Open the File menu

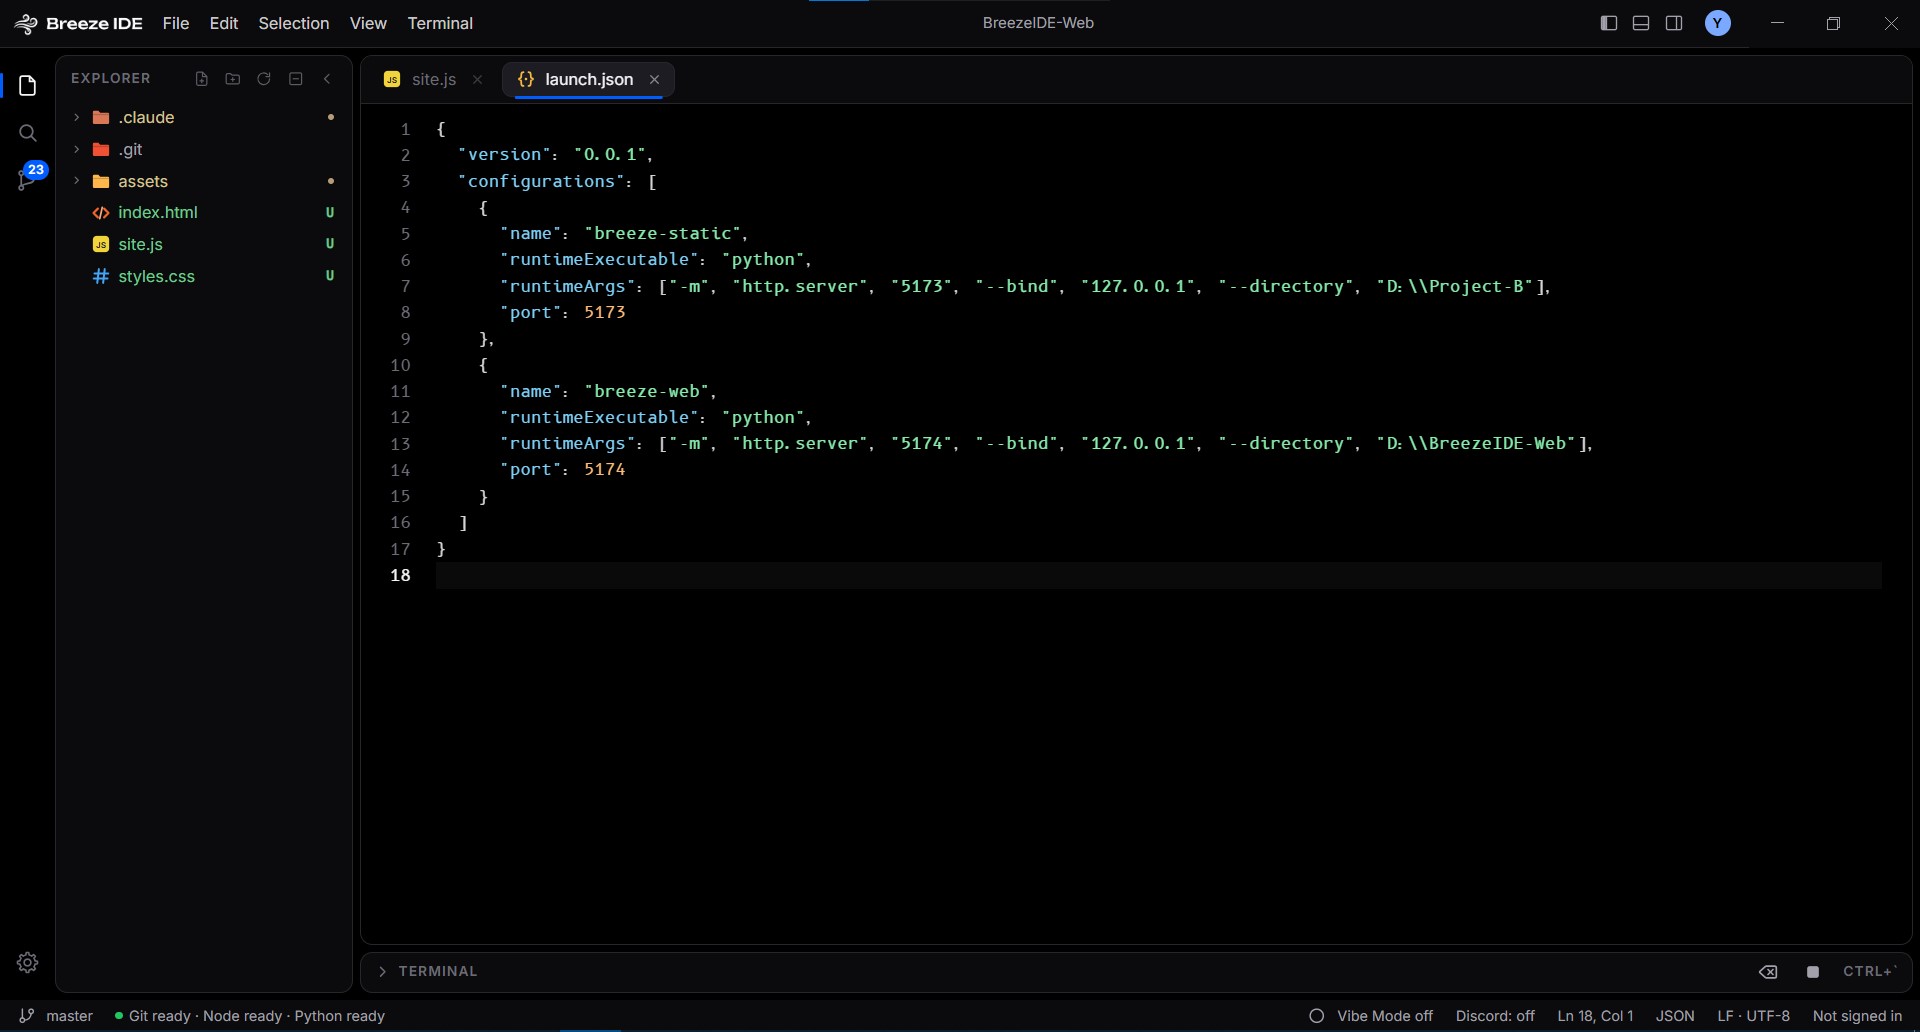(x=176, y=23)
